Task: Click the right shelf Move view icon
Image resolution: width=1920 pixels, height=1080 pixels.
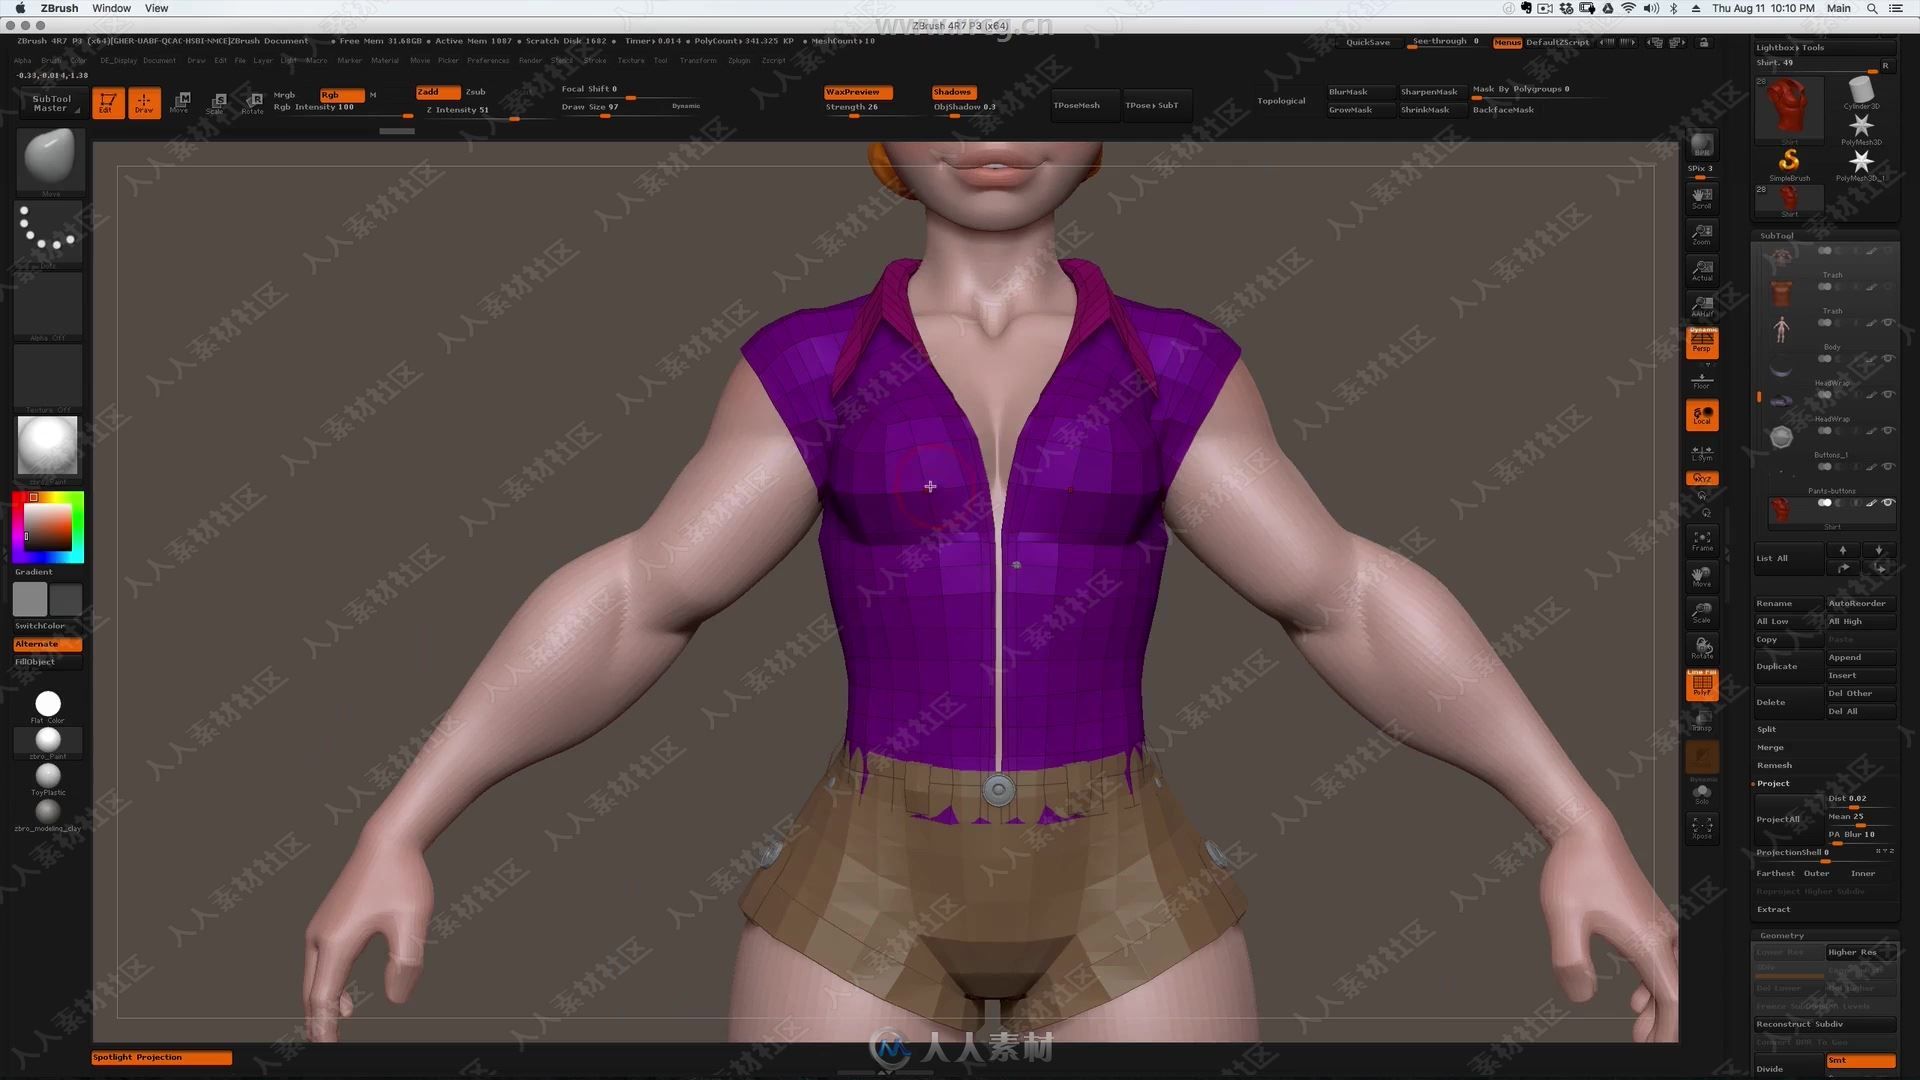Action: 1702,576
